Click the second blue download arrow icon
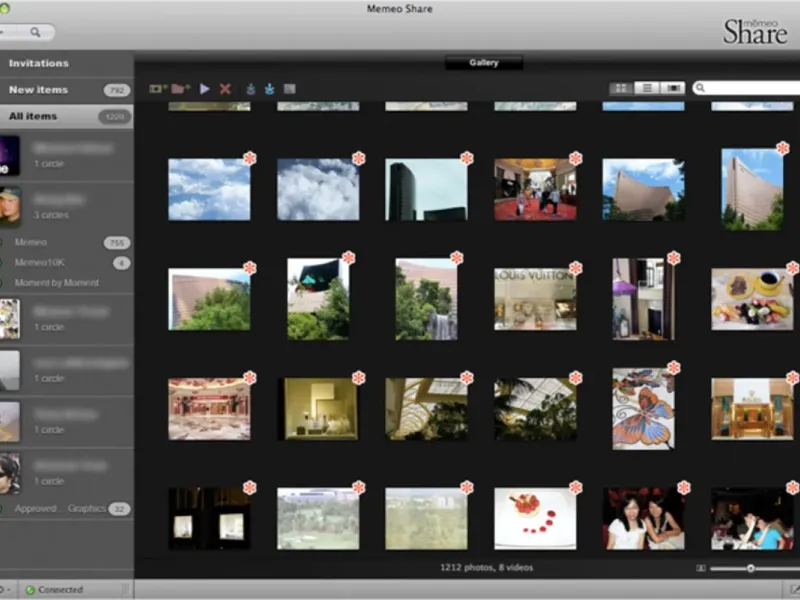The height and width of the screenshot is (600, 800). tap(270, 89)
